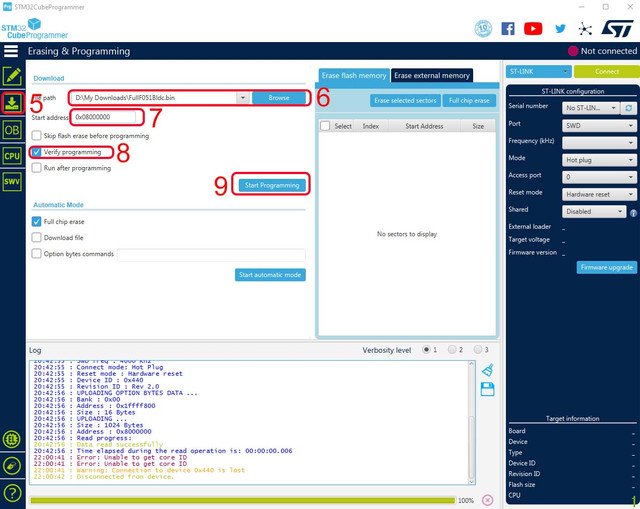Switch to Erase external memory tab
Image resolution: width=640 pixels, height=509 pixels.
(432, 76)
